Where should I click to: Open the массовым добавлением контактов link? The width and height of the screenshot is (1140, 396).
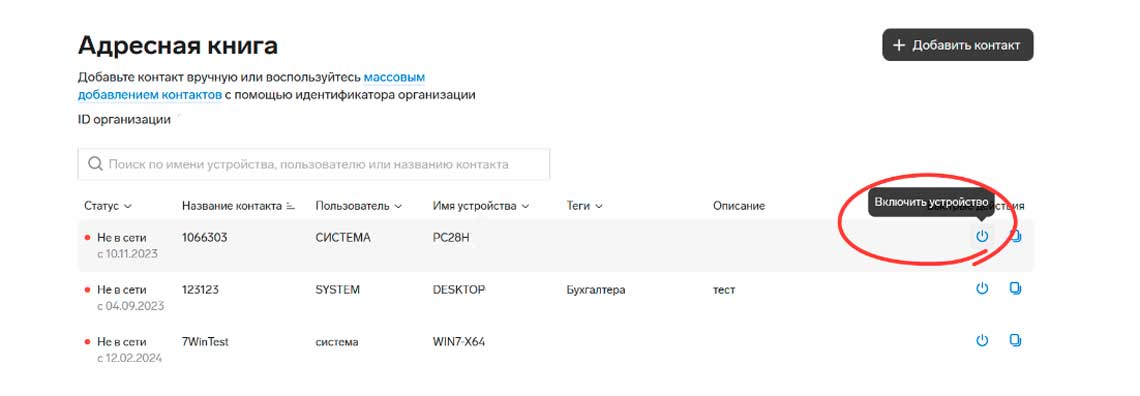click(x=251, y=86)
